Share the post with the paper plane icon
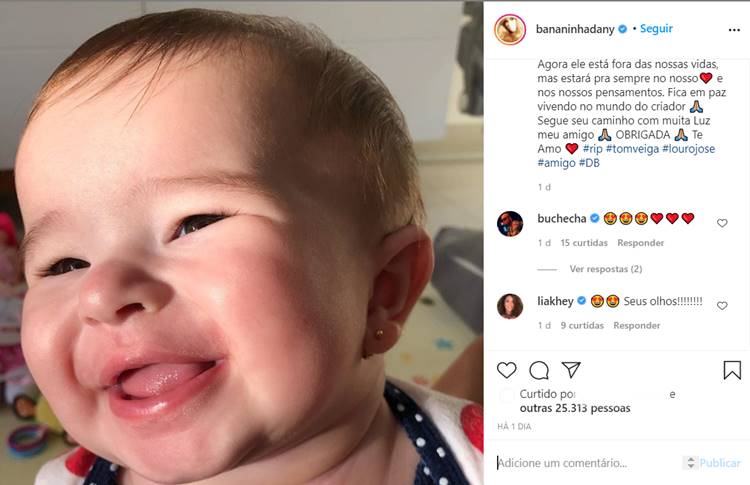This screenshot has height=485, width=750. coord(571,370)
